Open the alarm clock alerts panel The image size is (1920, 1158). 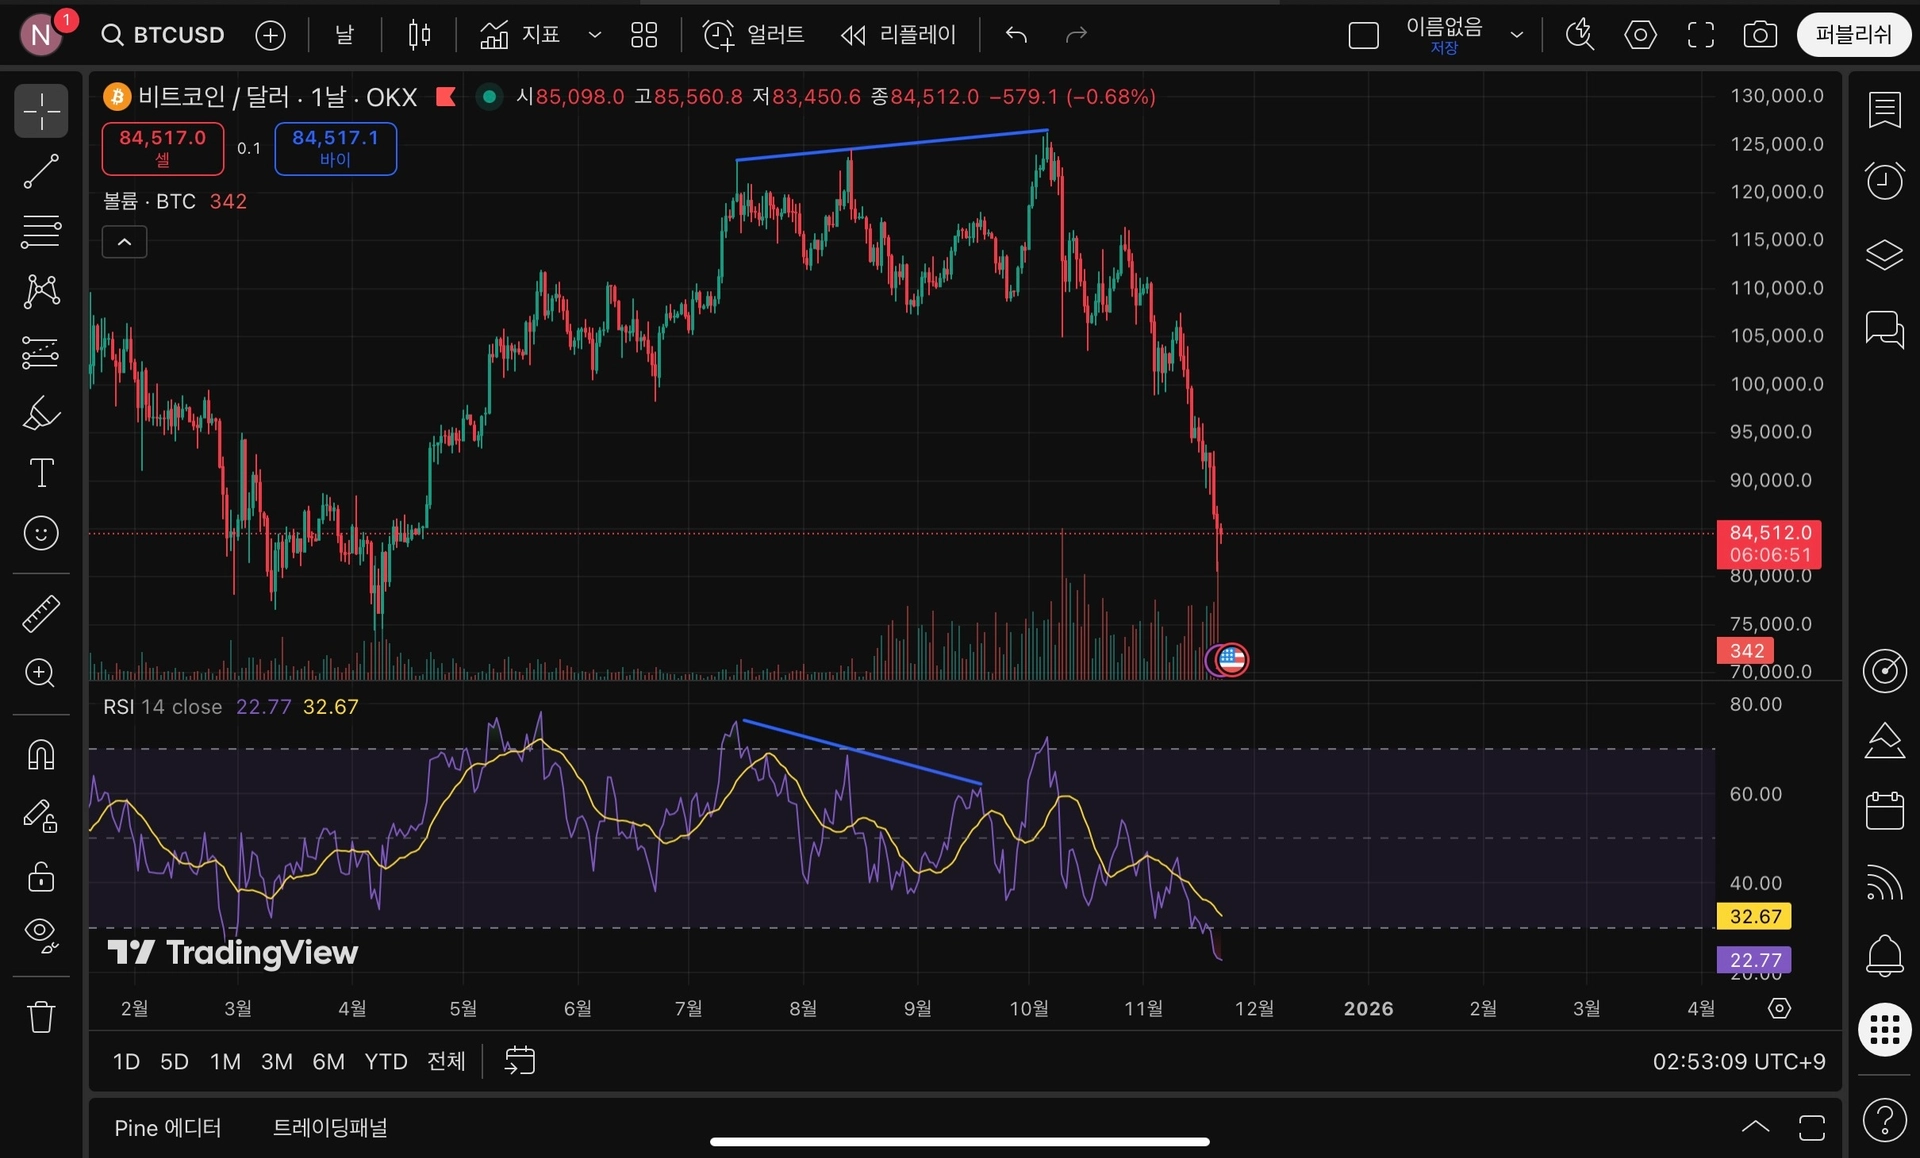click(1884, 181)
